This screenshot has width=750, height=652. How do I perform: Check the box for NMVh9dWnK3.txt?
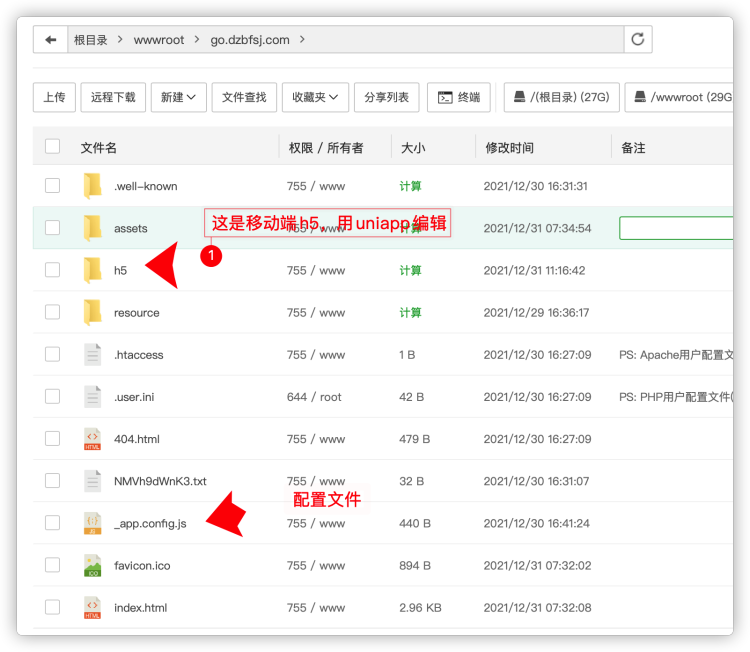pos(52,481)
